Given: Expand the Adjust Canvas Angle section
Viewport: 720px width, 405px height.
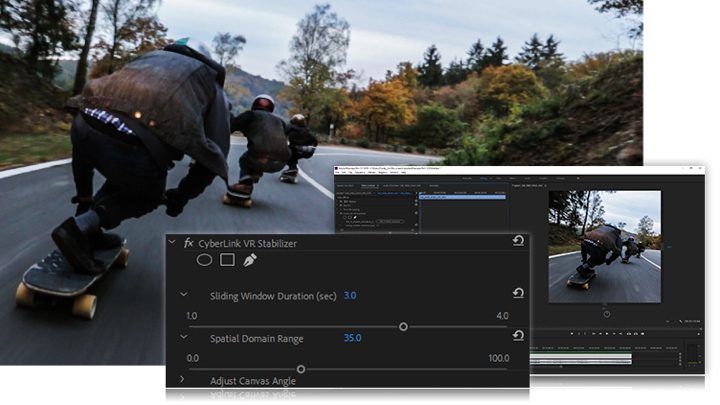Looking at the screenshot, I should 182,379.
